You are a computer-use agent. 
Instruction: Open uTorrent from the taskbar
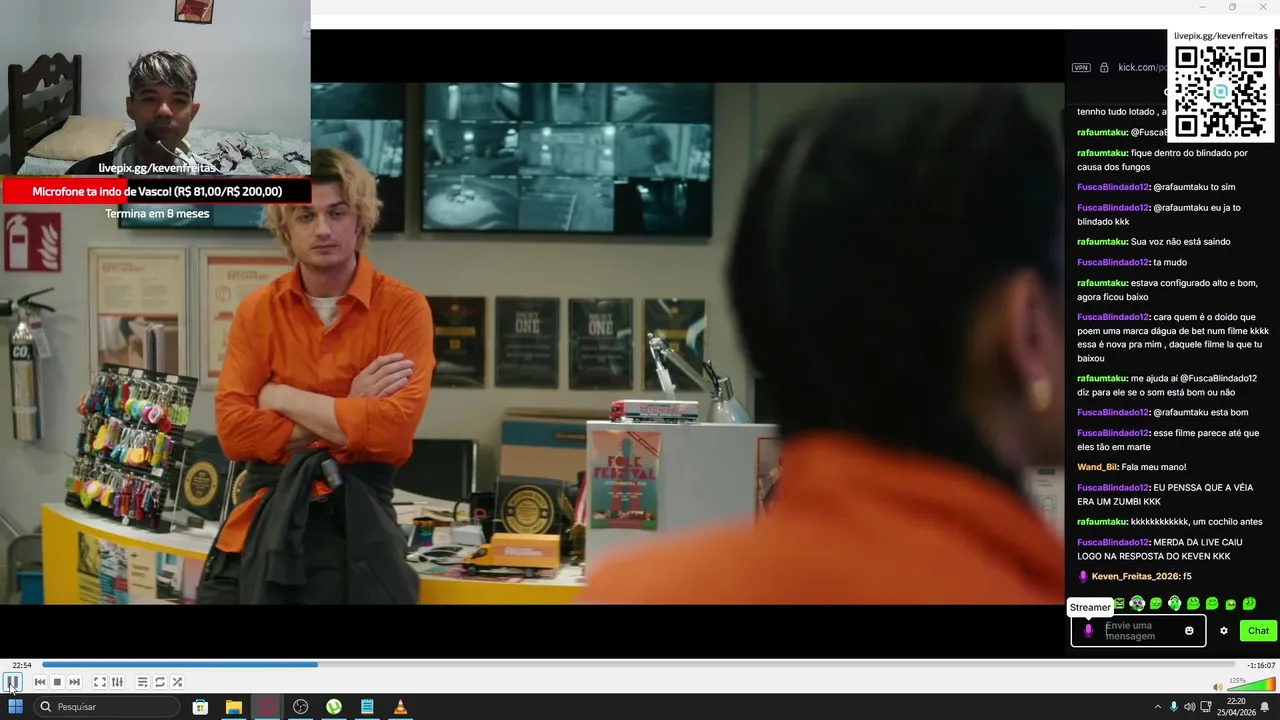point(334,707)
